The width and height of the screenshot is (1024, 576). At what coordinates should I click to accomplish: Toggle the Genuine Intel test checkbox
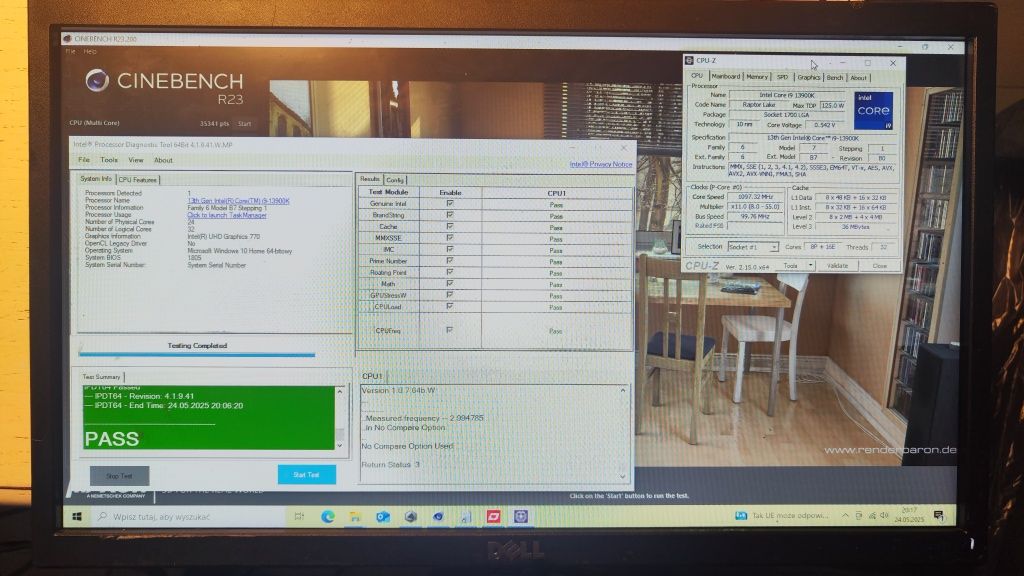point(449,204)
